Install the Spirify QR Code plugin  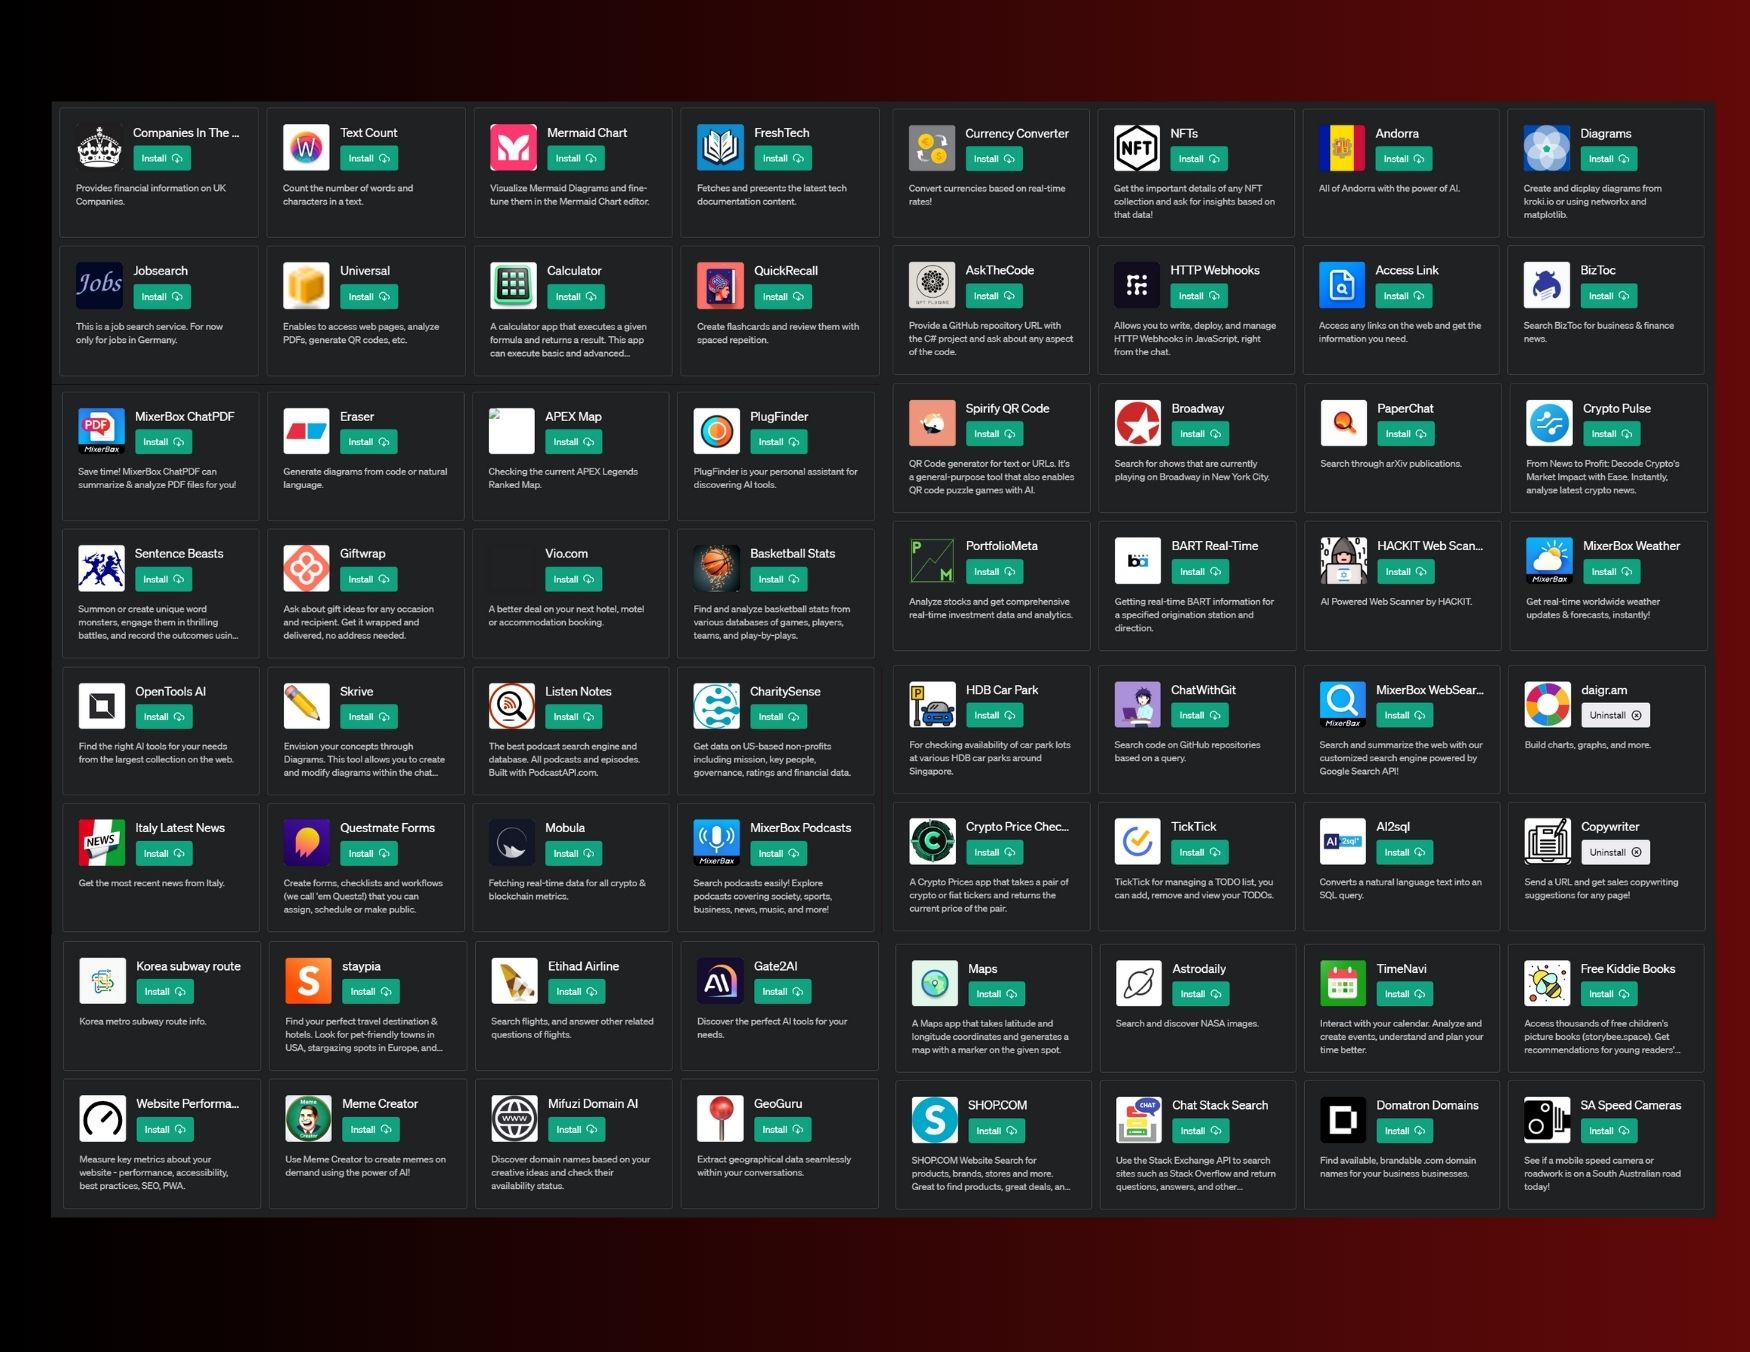[x=994, y=434]
